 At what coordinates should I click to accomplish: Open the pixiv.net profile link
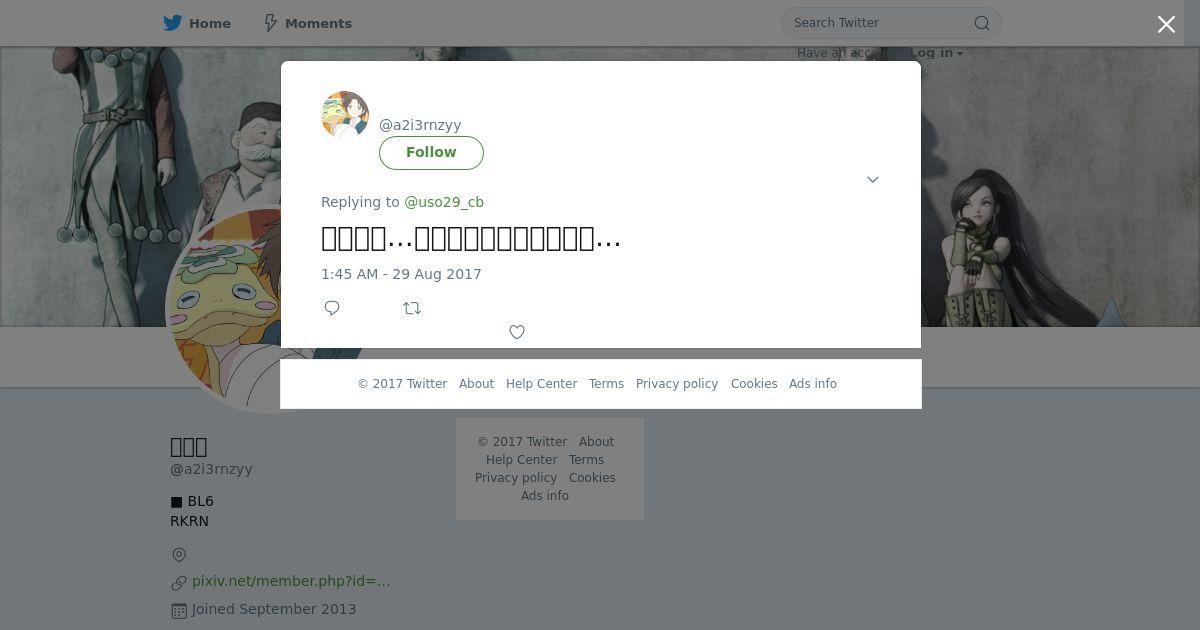[291, 581]
